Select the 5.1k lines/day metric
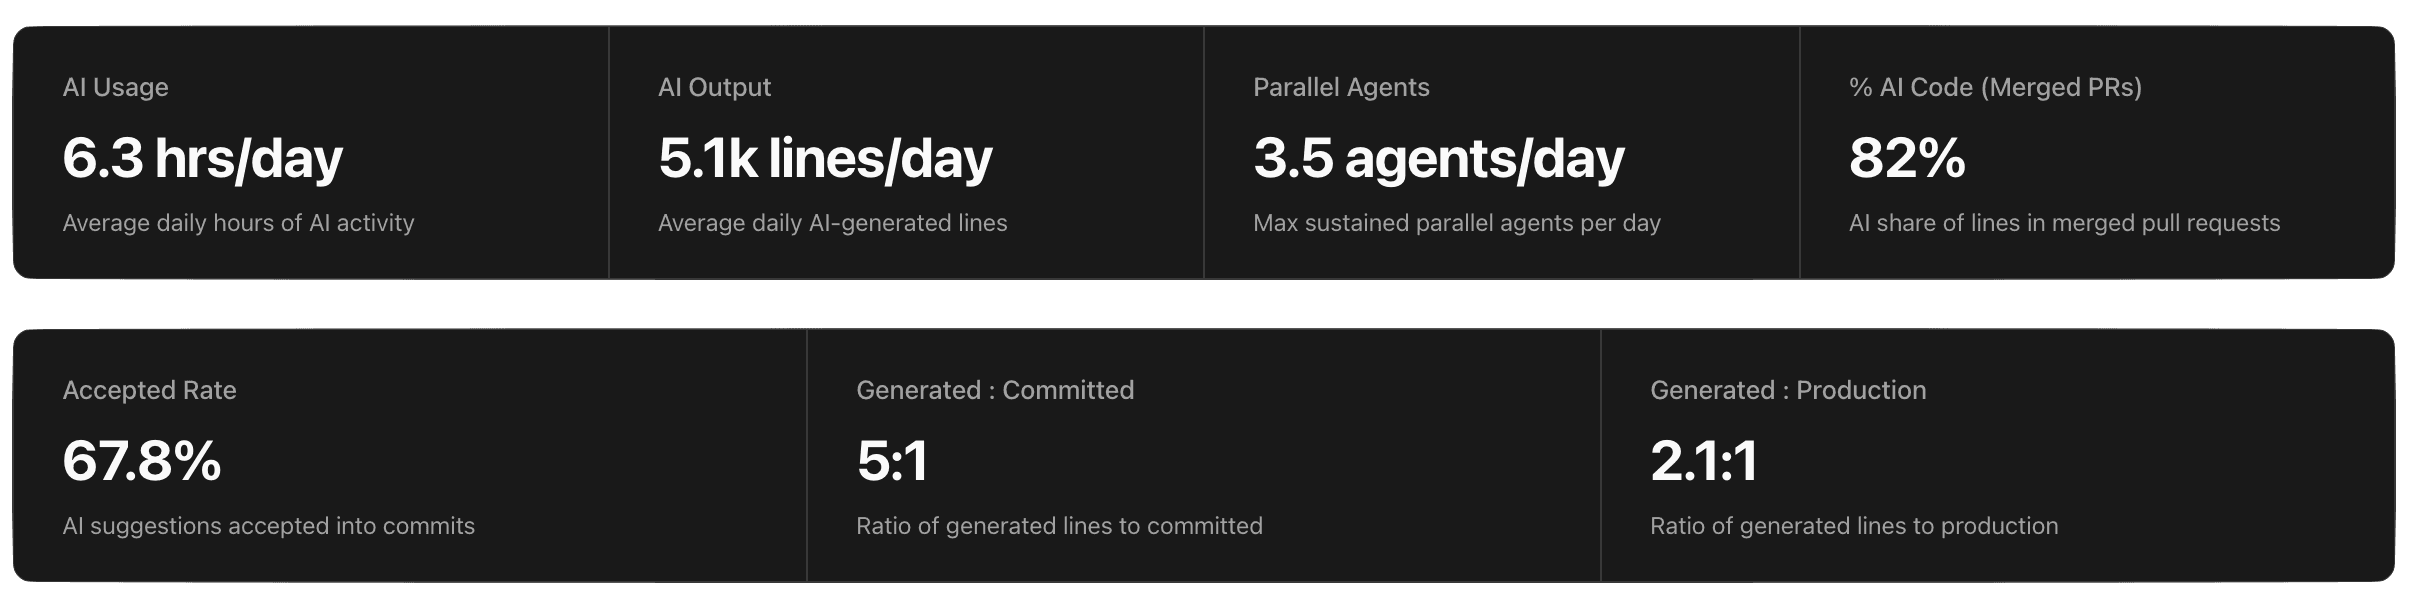The height and width of the screenshot is (600, 2414). pyautogui.click(x=825, y=158)
